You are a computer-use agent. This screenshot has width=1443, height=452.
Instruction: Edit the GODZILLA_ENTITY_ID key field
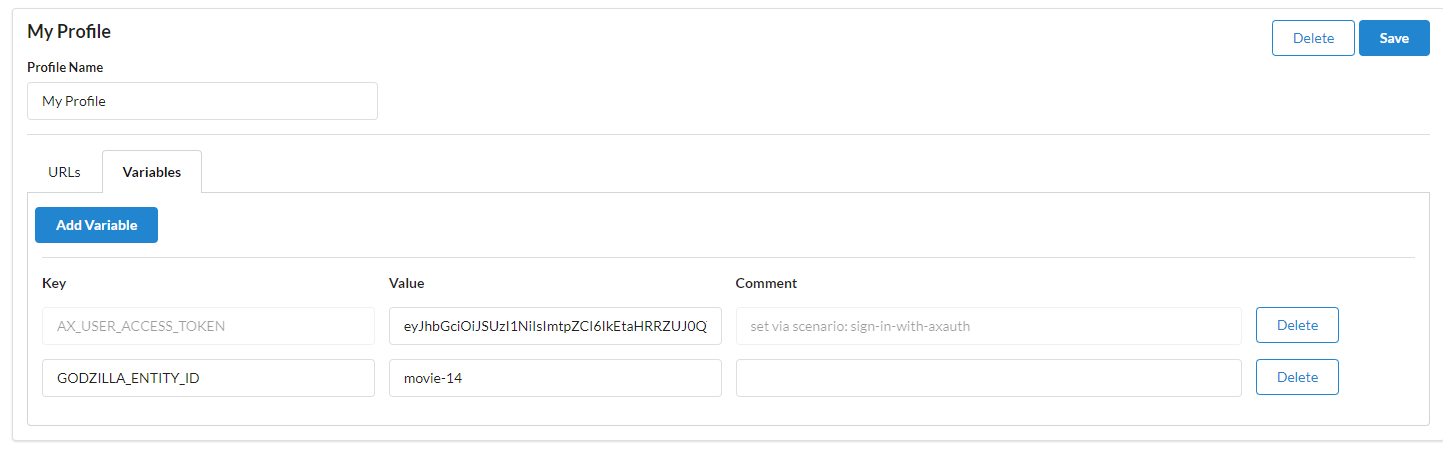(x=208, y=378)
